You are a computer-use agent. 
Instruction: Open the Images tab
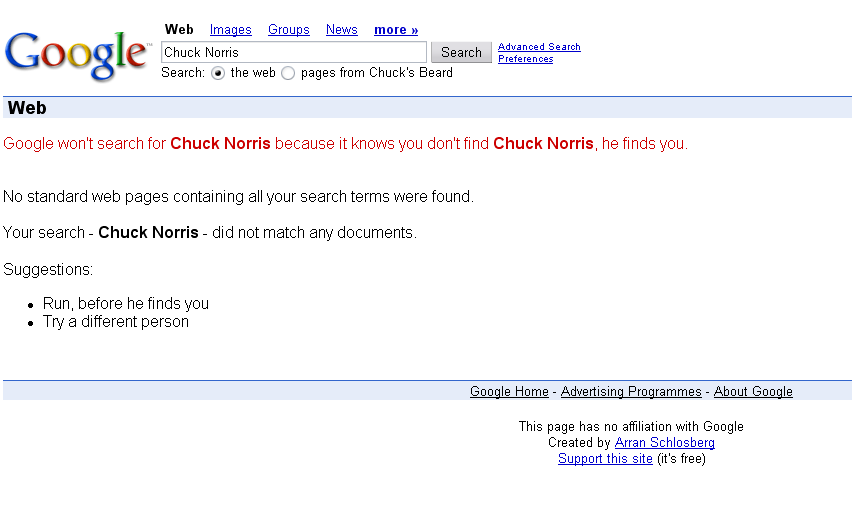tap(230, 30)
